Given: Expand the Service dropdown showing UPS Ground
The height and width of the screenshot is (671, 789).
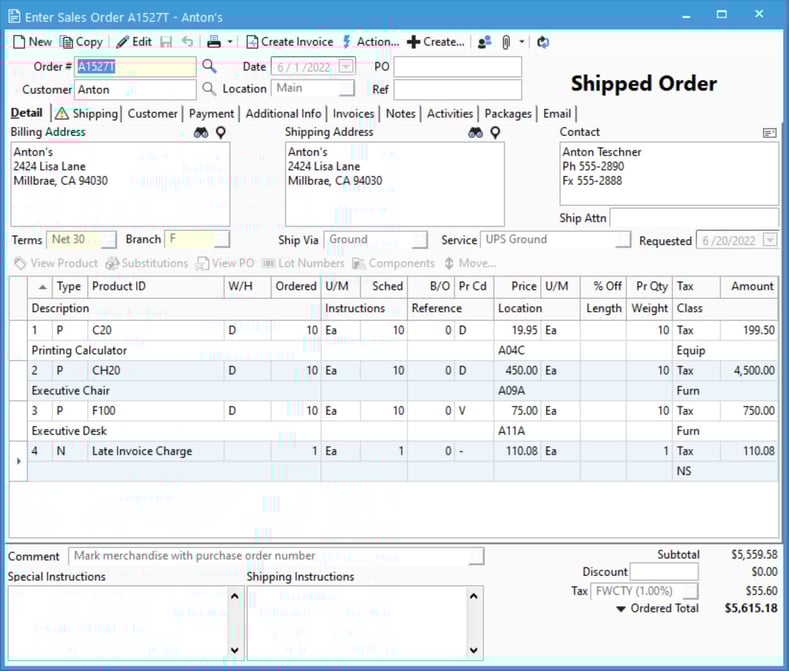Looking at the screenshot, I should click(x=623, y=240).
